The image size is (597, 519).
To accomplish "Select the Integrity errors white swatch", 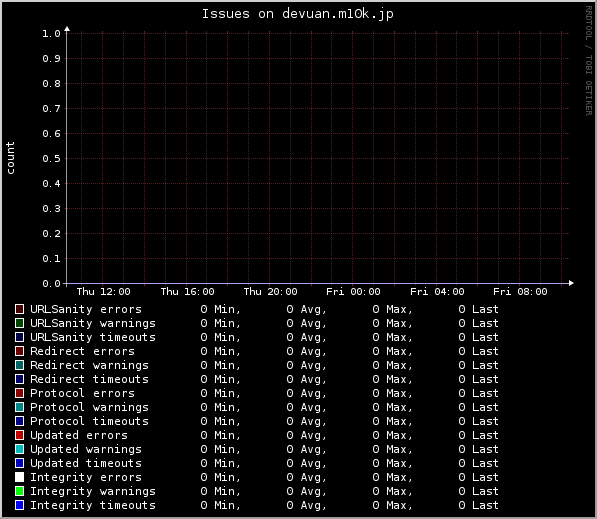I will coord(19,477).
